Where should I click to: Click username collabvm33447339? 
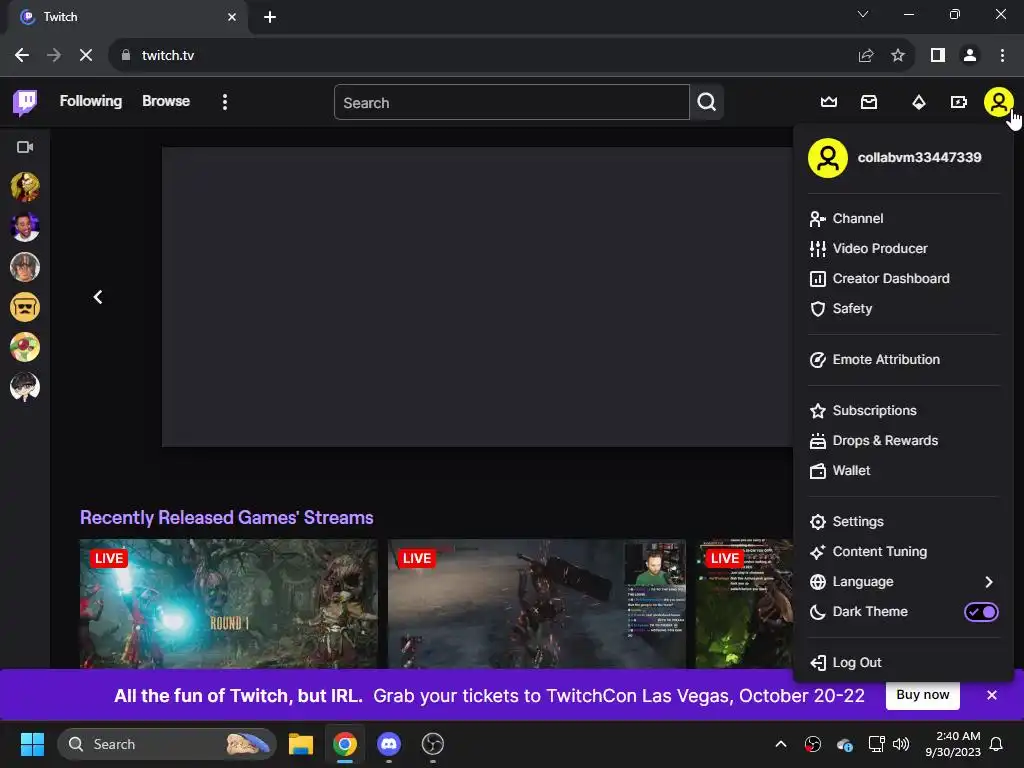[919, 157]
